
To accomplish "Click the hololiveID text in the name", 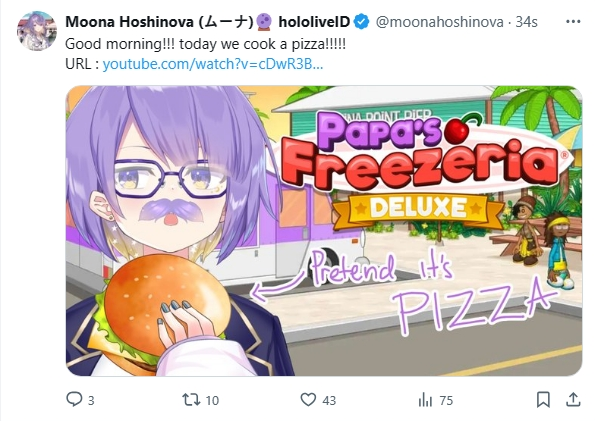I will click(314, 22).
